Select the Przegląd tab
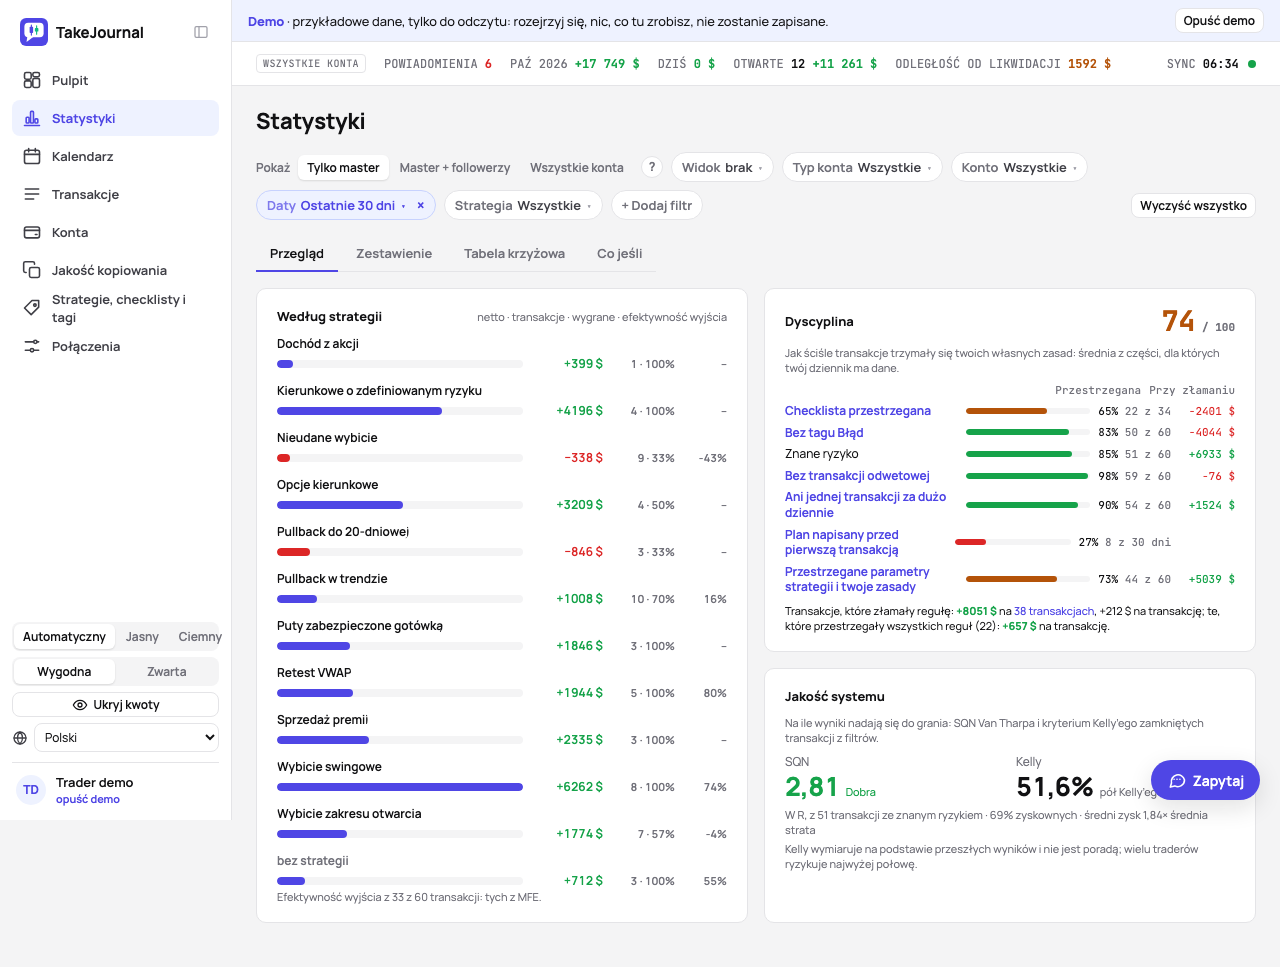Screen dimensions: 1280x967 tap(297, 254)
